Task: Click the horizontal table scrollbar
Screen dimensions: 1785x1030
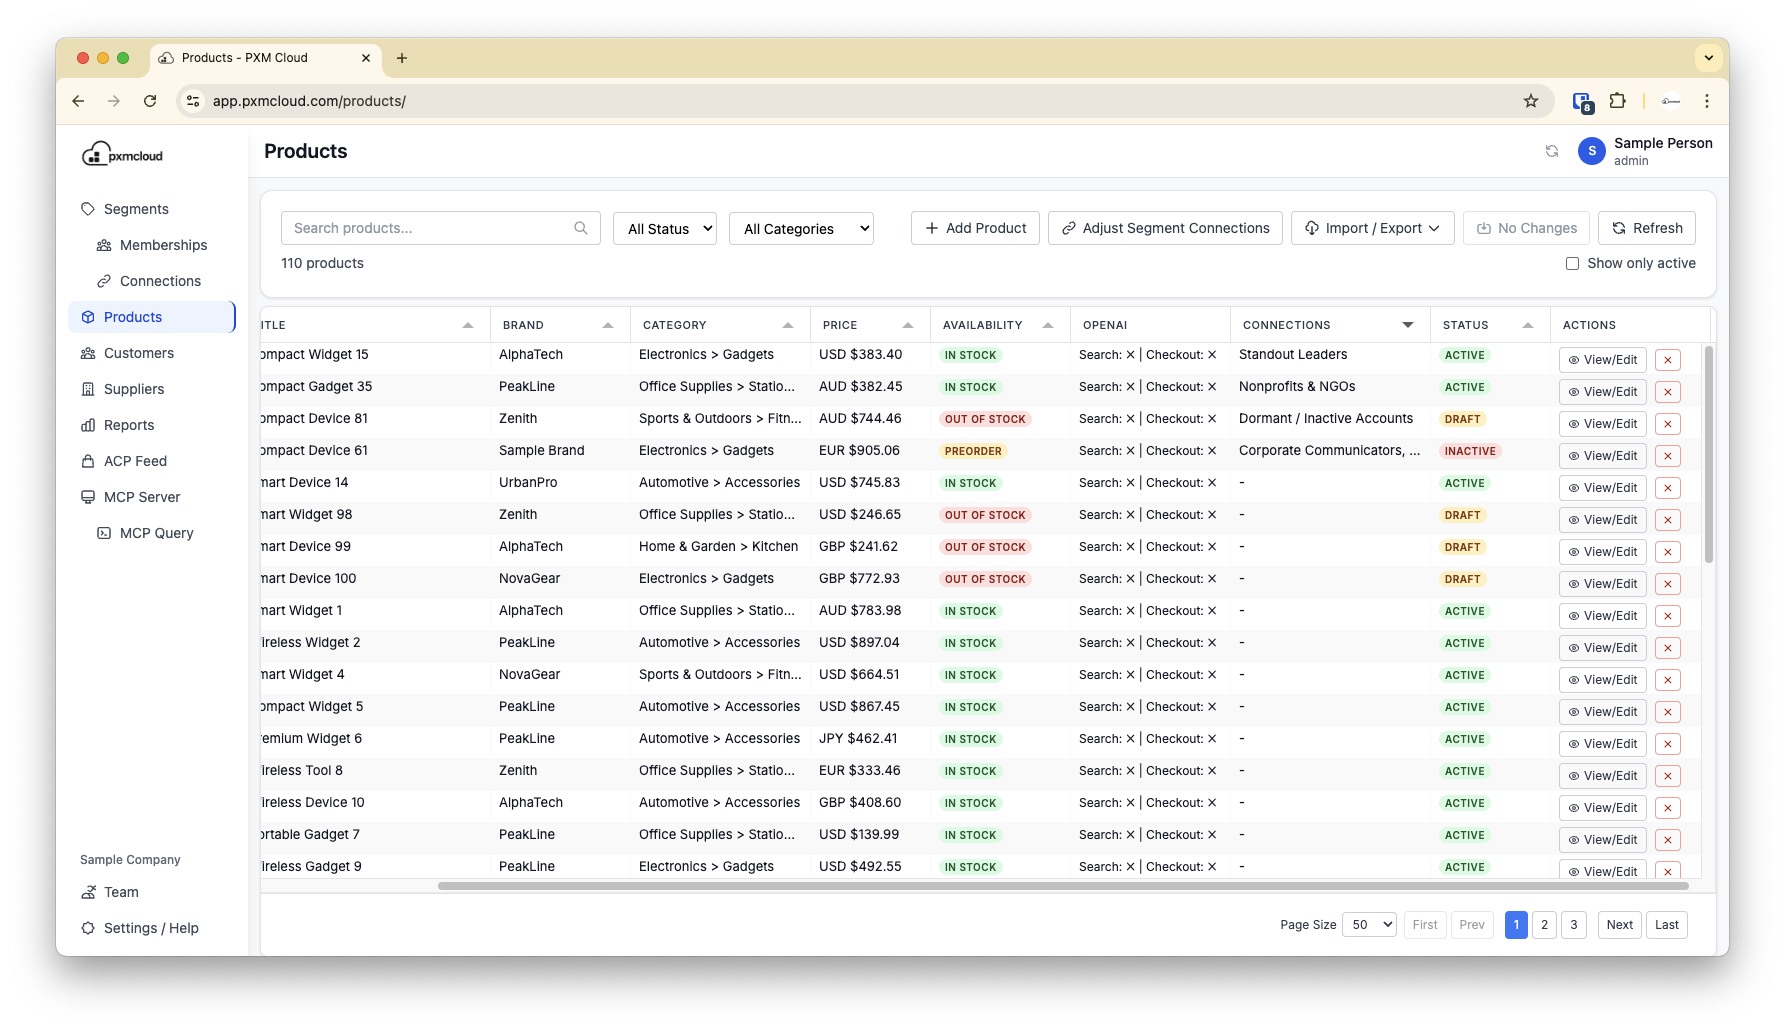Action: click(x=1063, y=886)
